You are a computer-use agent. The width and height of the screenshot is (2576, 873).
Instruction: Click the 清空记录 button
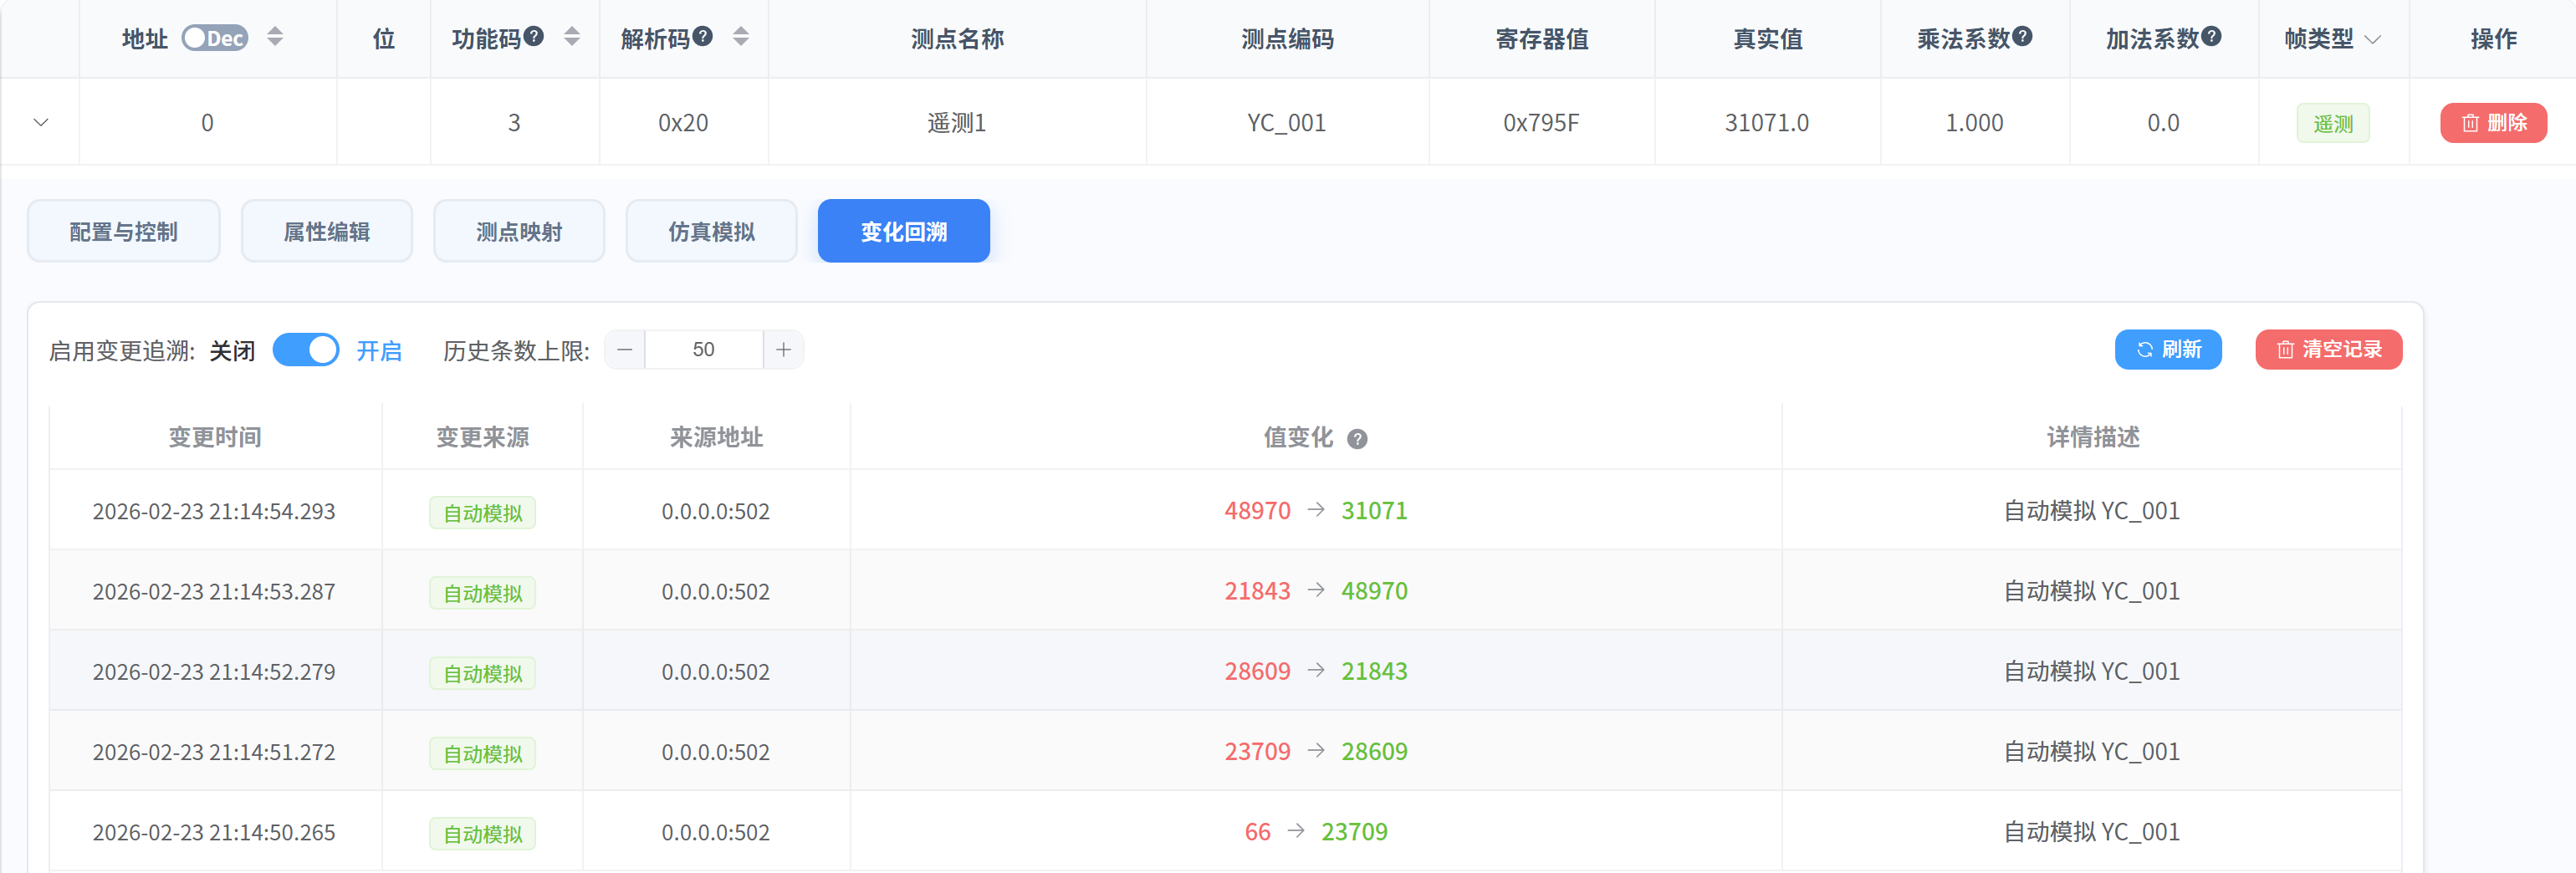2328,349
